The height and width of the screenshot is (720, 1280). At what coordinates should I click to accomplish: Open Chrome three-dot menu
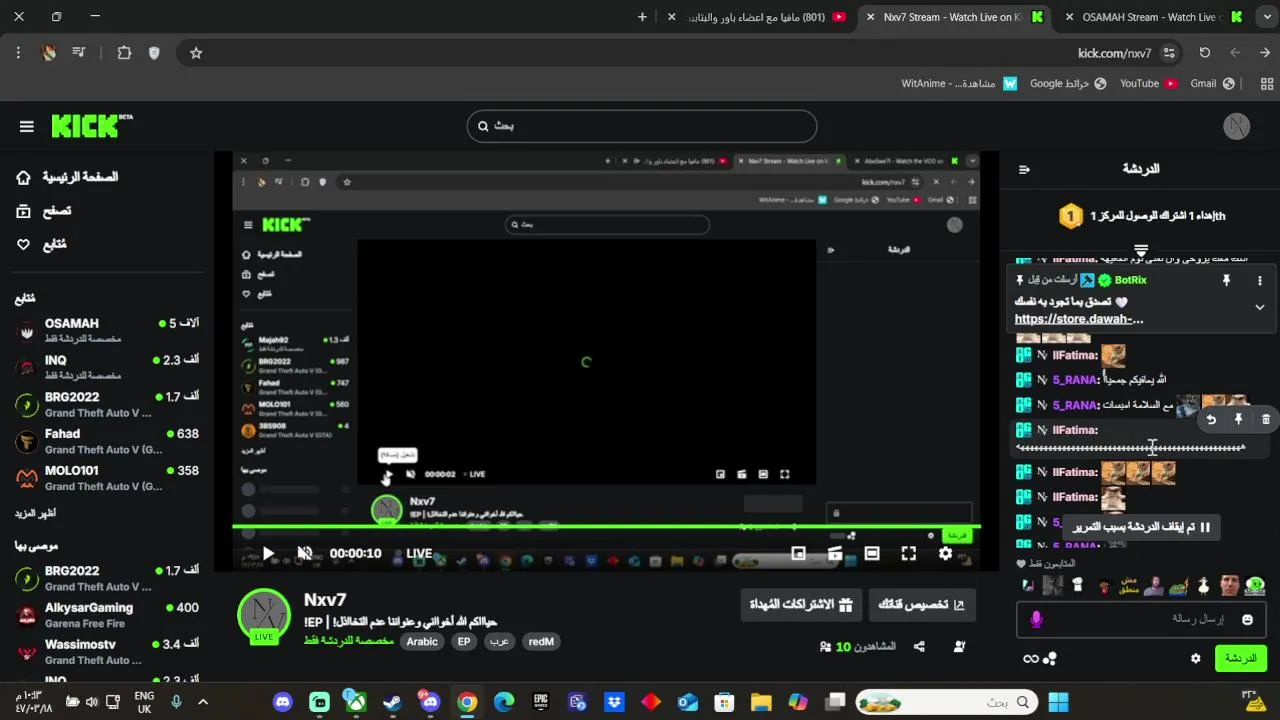click(18, 53)
